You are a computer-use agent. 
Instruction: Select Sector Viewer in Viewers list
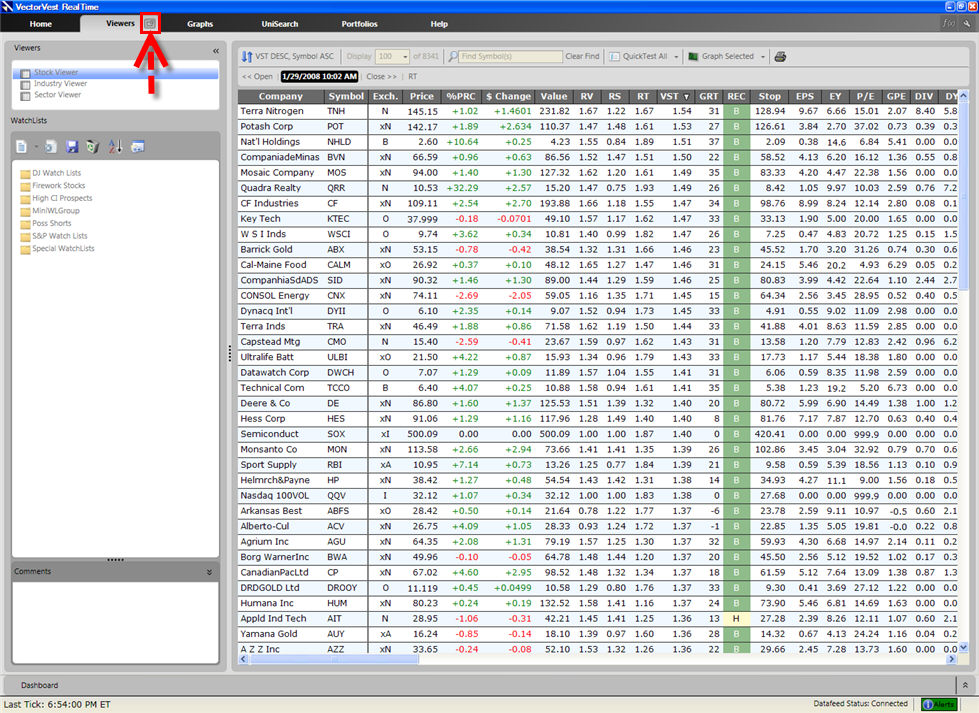(x=57, y=95)
